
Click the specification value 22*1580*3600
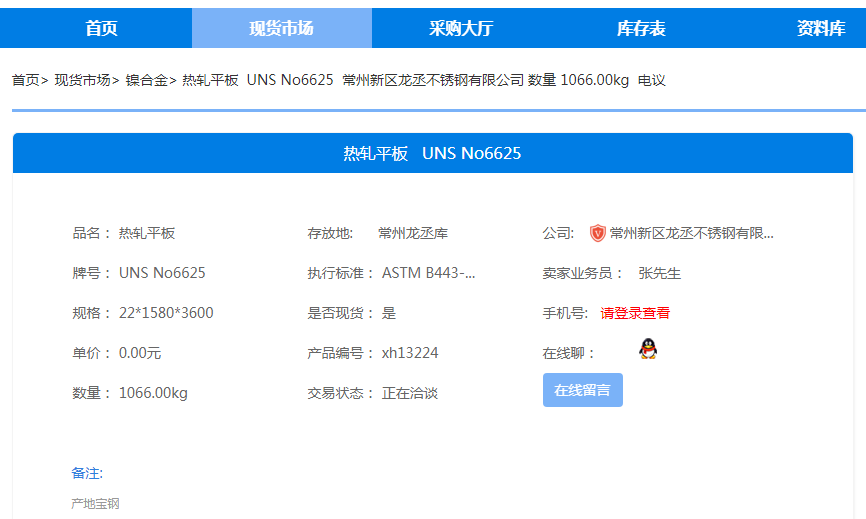click(166, 313)
